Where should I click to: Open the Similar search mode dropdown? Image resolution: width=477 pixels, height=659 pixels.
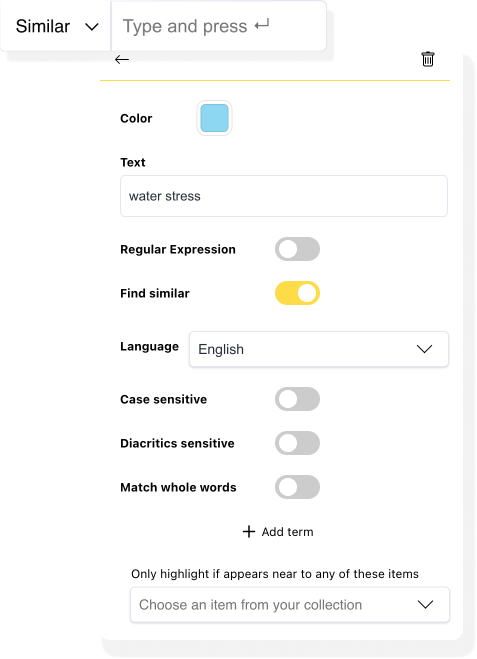[x=55, y=26]
